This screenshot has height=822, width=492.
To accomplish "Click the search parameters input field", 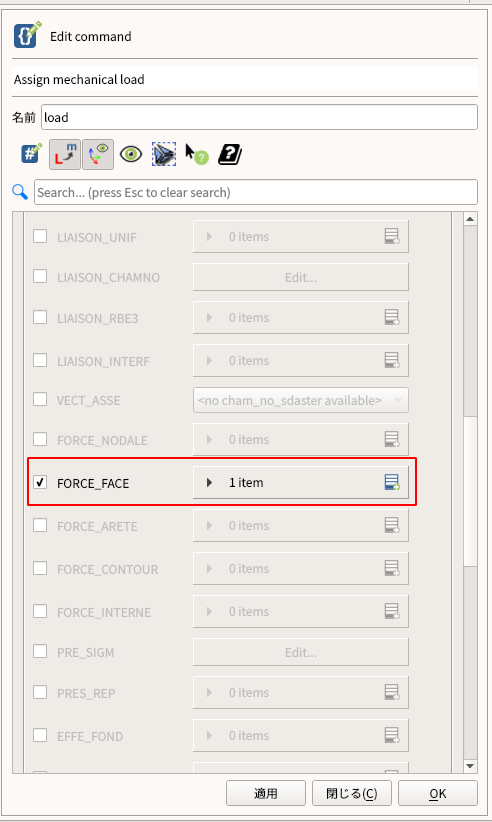I will click(256, 192).
